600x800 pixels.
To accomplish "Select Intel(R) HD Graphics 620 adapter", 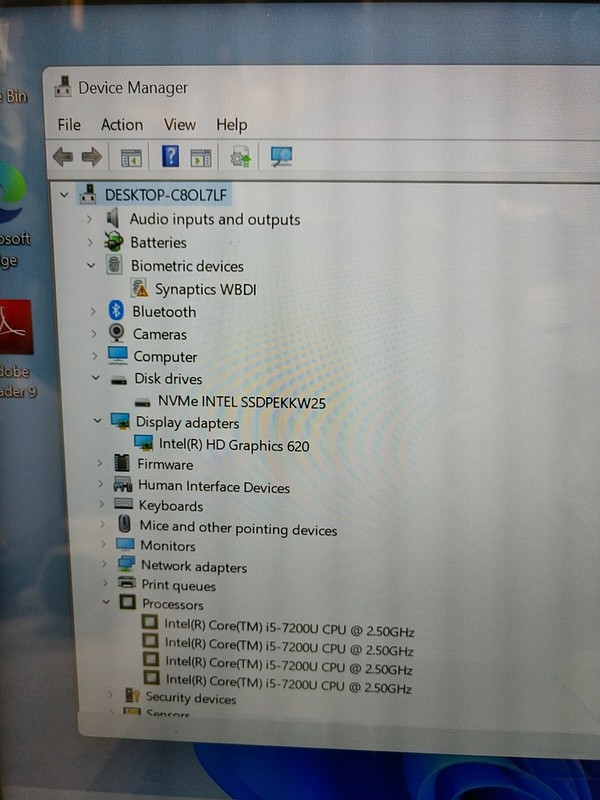I will pos(234,445).
